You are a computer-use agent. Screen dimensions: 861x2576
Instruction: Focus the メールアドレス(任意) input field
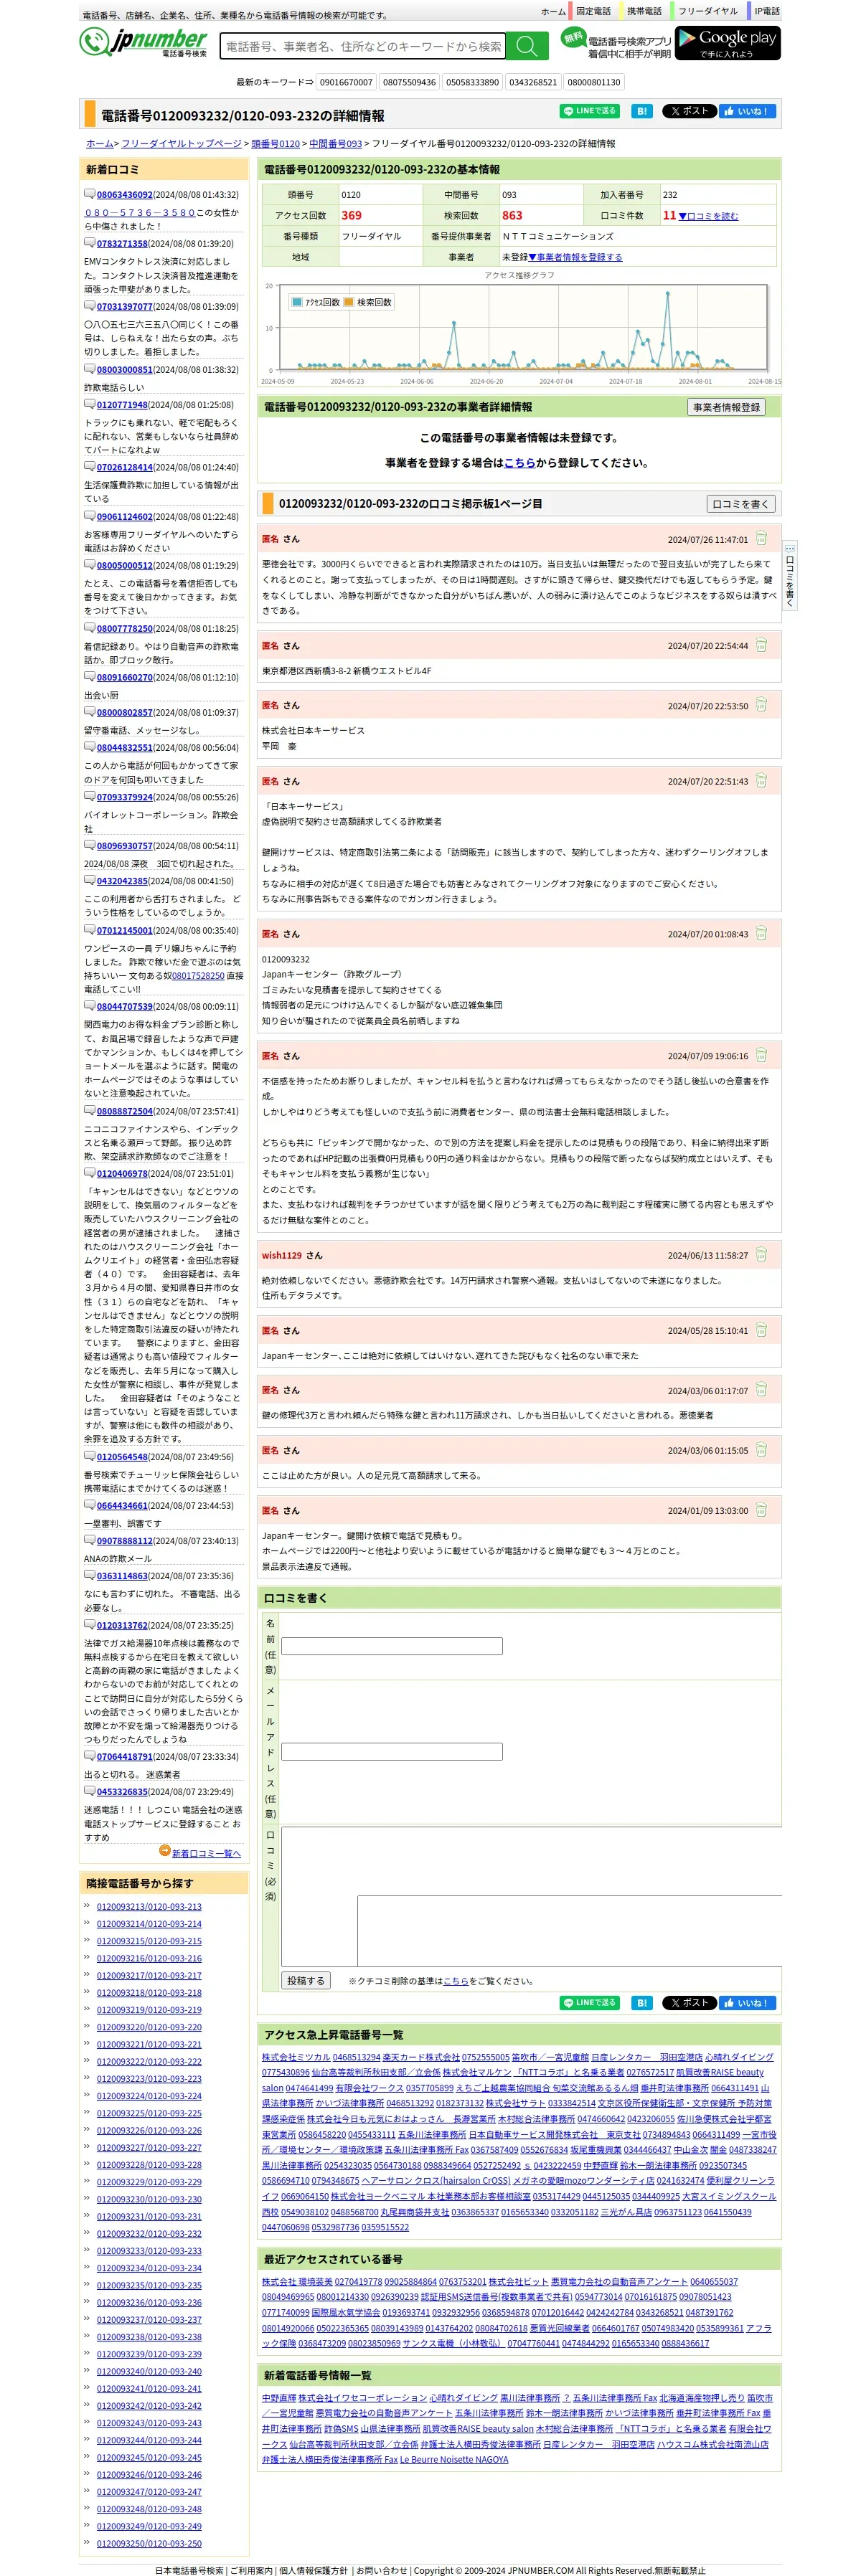392,1751
